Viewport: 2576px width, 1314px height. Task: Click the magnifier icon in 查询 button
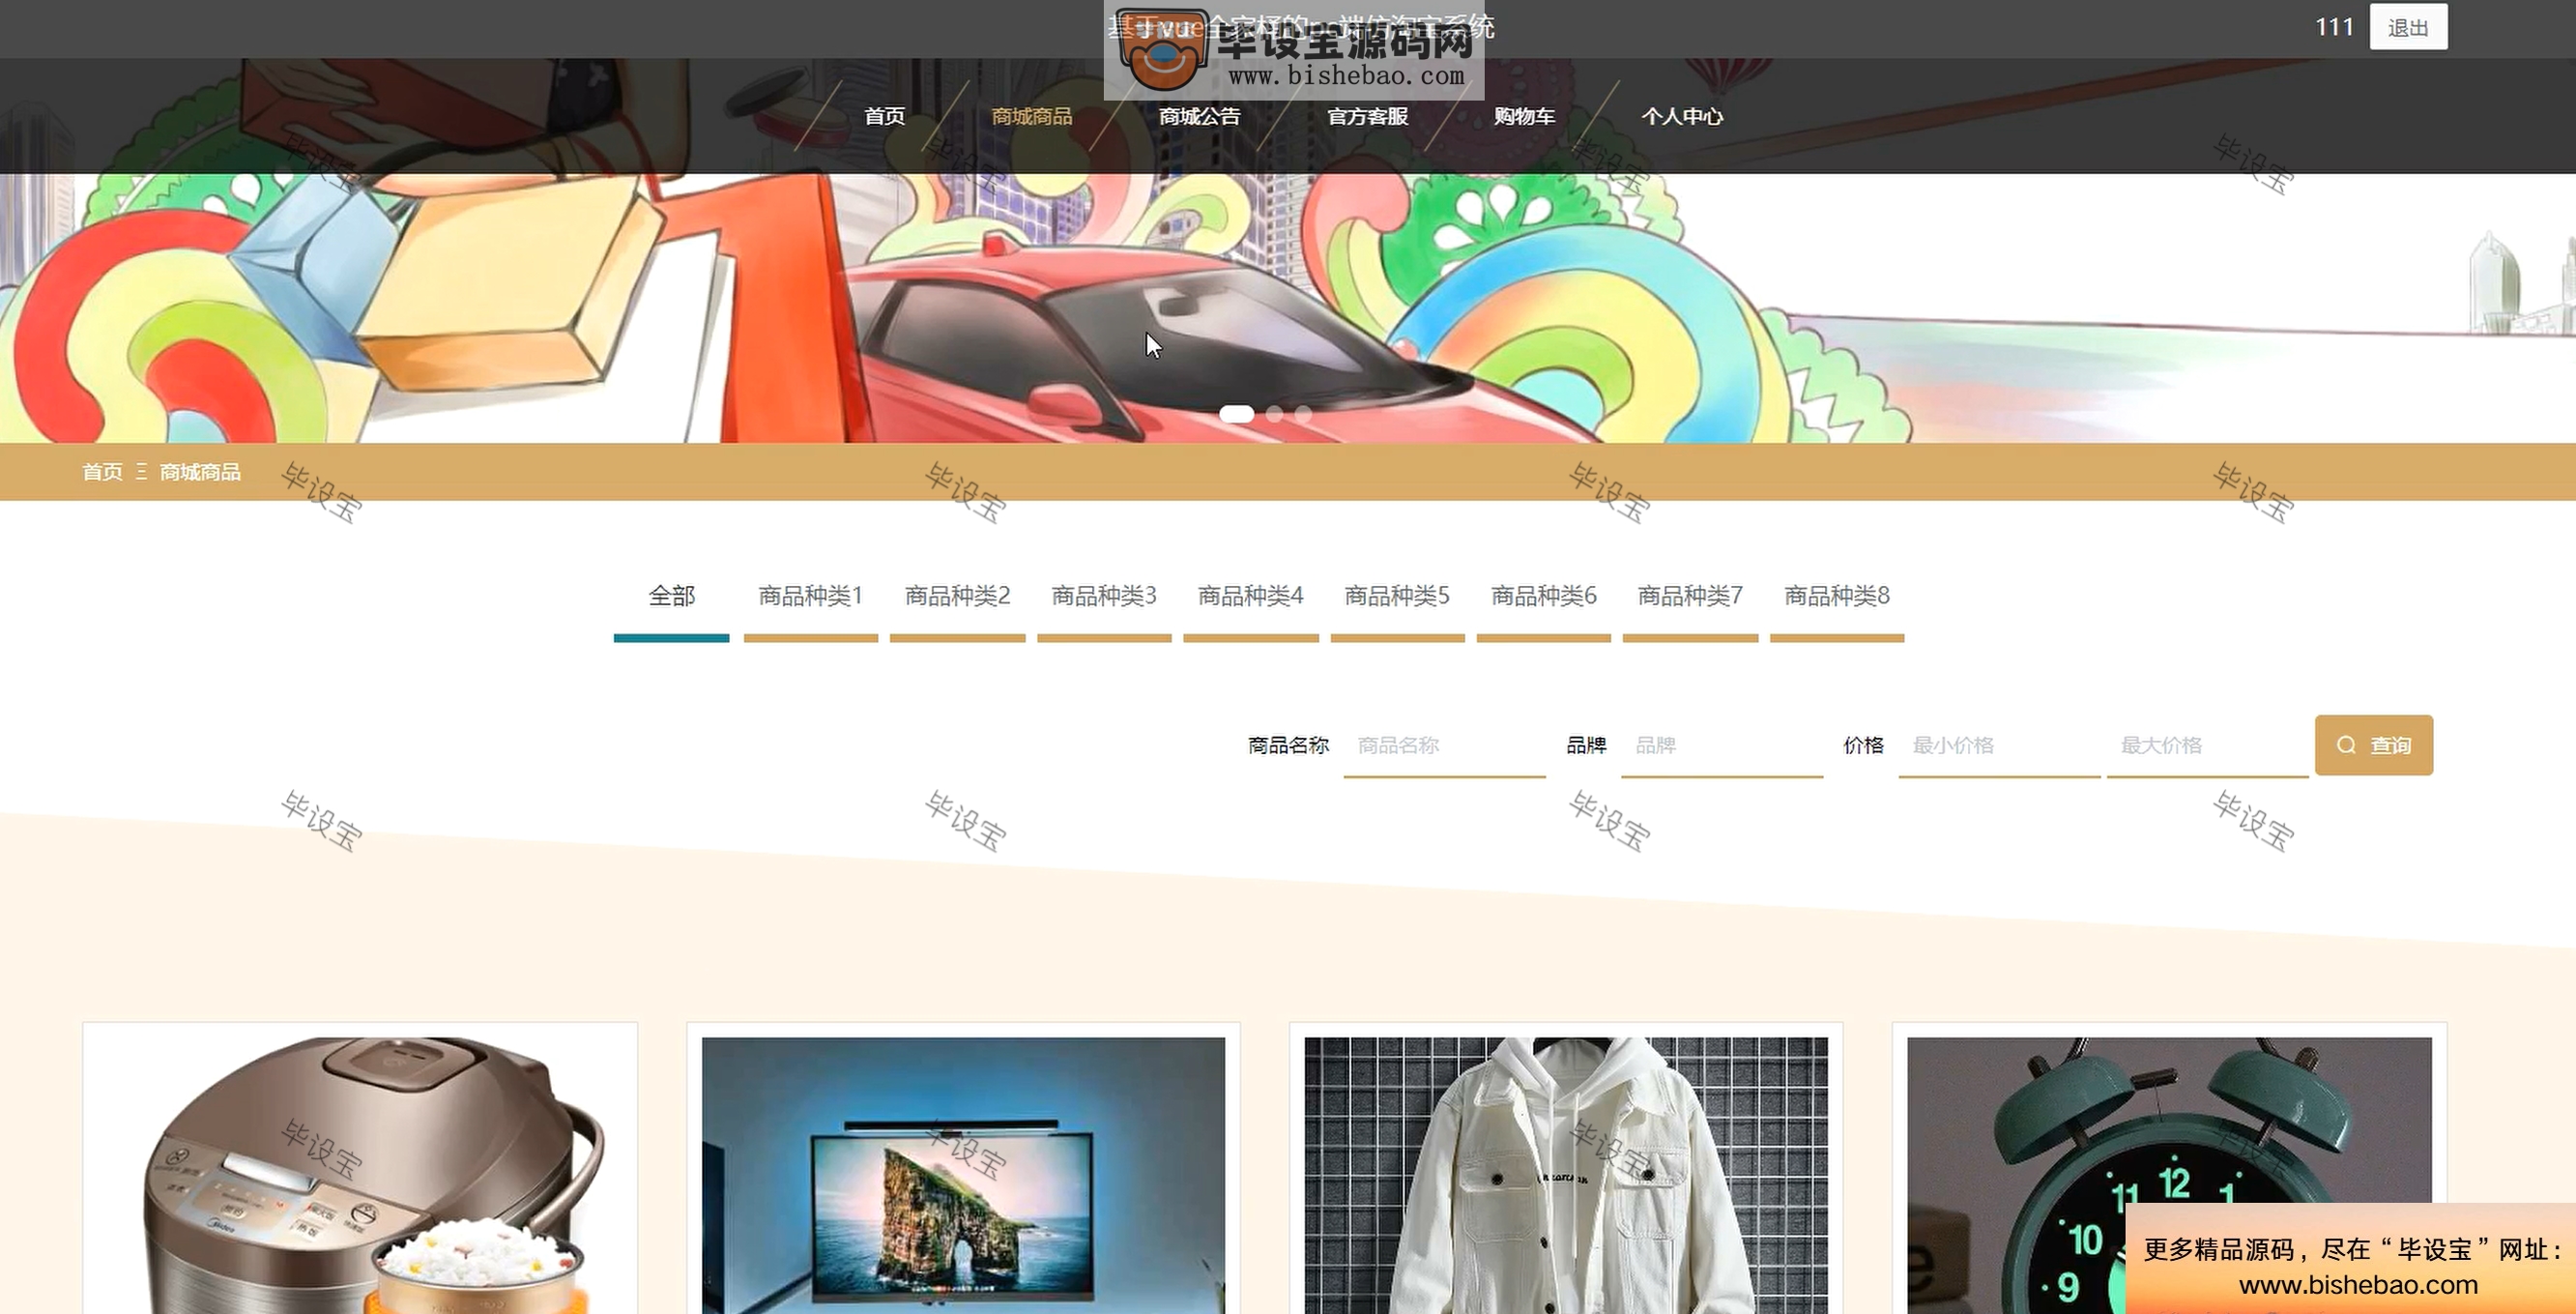2346,745
